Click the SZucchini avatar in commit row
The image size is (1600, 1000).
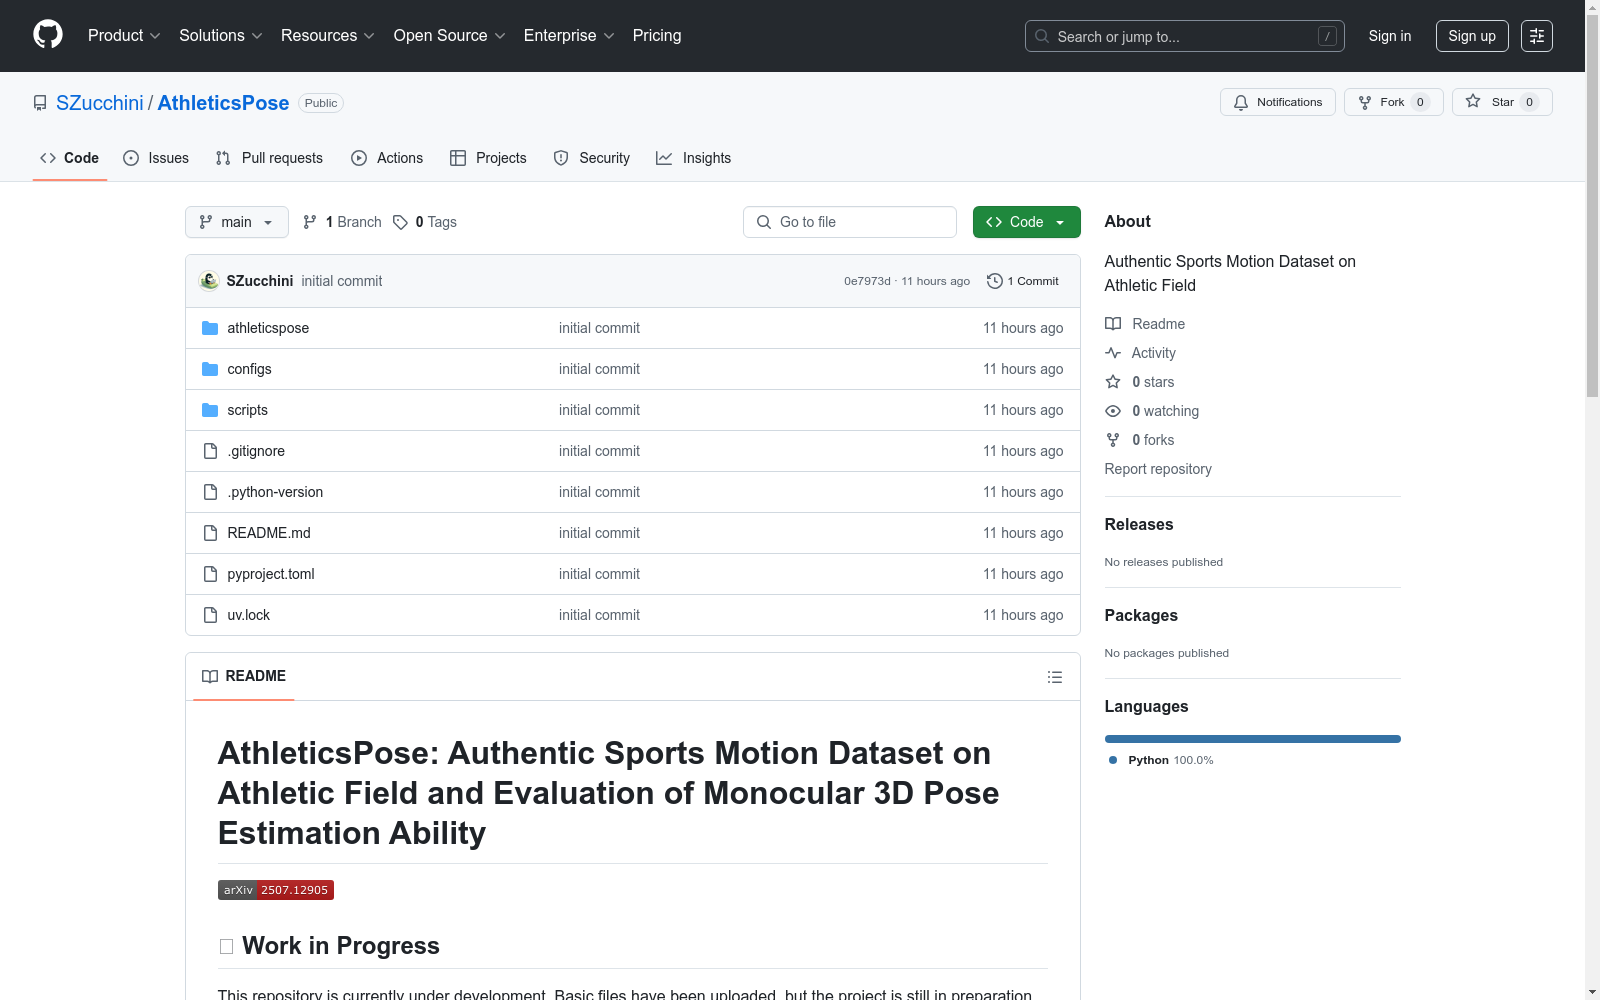click(209, 281)
